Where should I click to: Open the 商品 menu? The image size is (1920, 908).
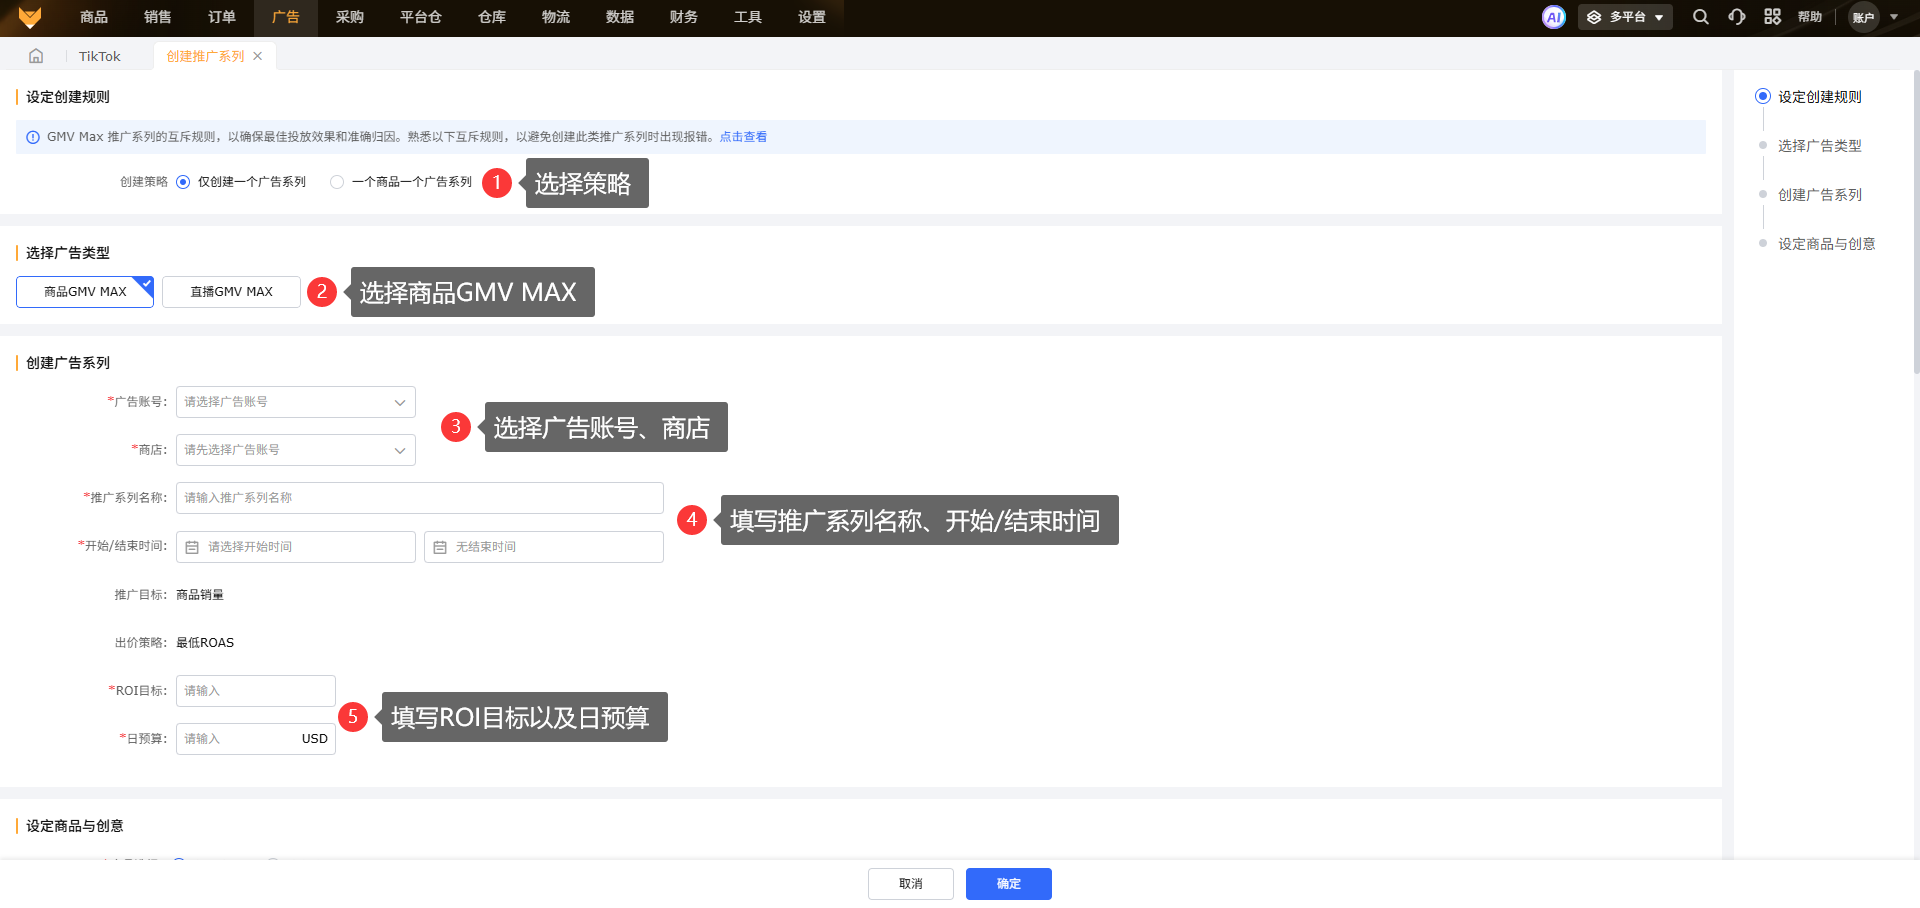(94, 17)
